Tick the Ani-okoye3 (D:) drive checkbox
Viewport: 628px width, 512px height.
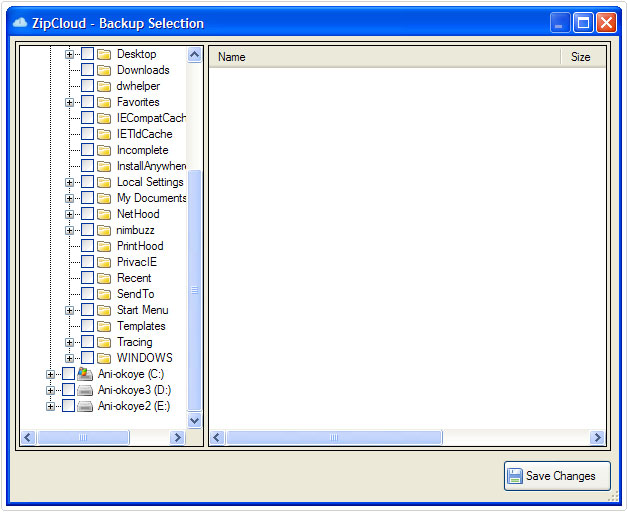click(68, 389)
